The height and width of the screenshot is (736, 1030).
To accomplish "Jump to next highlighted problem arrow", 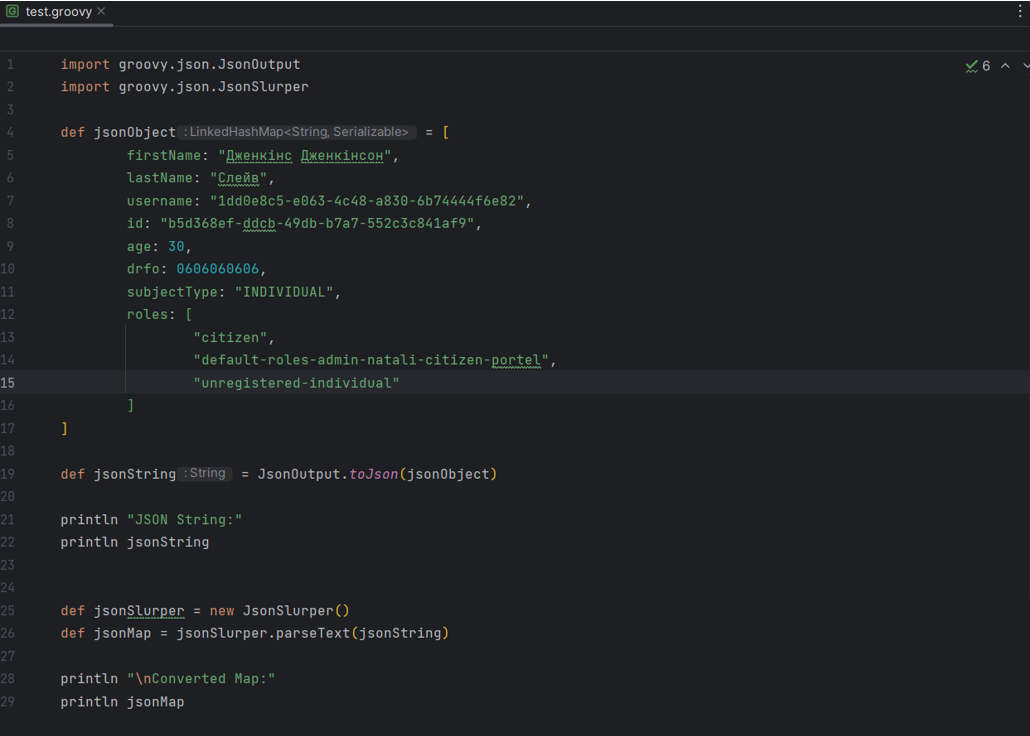I will tap(1025, 66).
